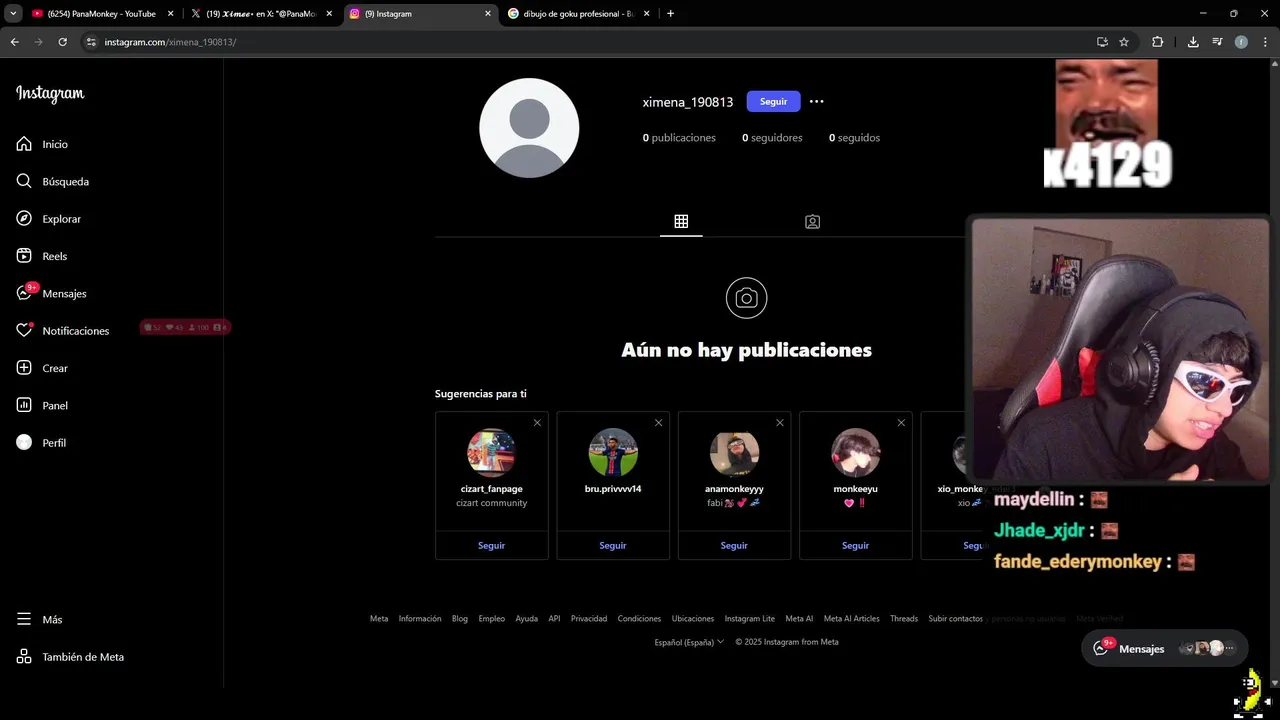Open Inicio from the Instagram sidebar
The width and height of the screenshot is (1280, 720).
click(42, 144)
